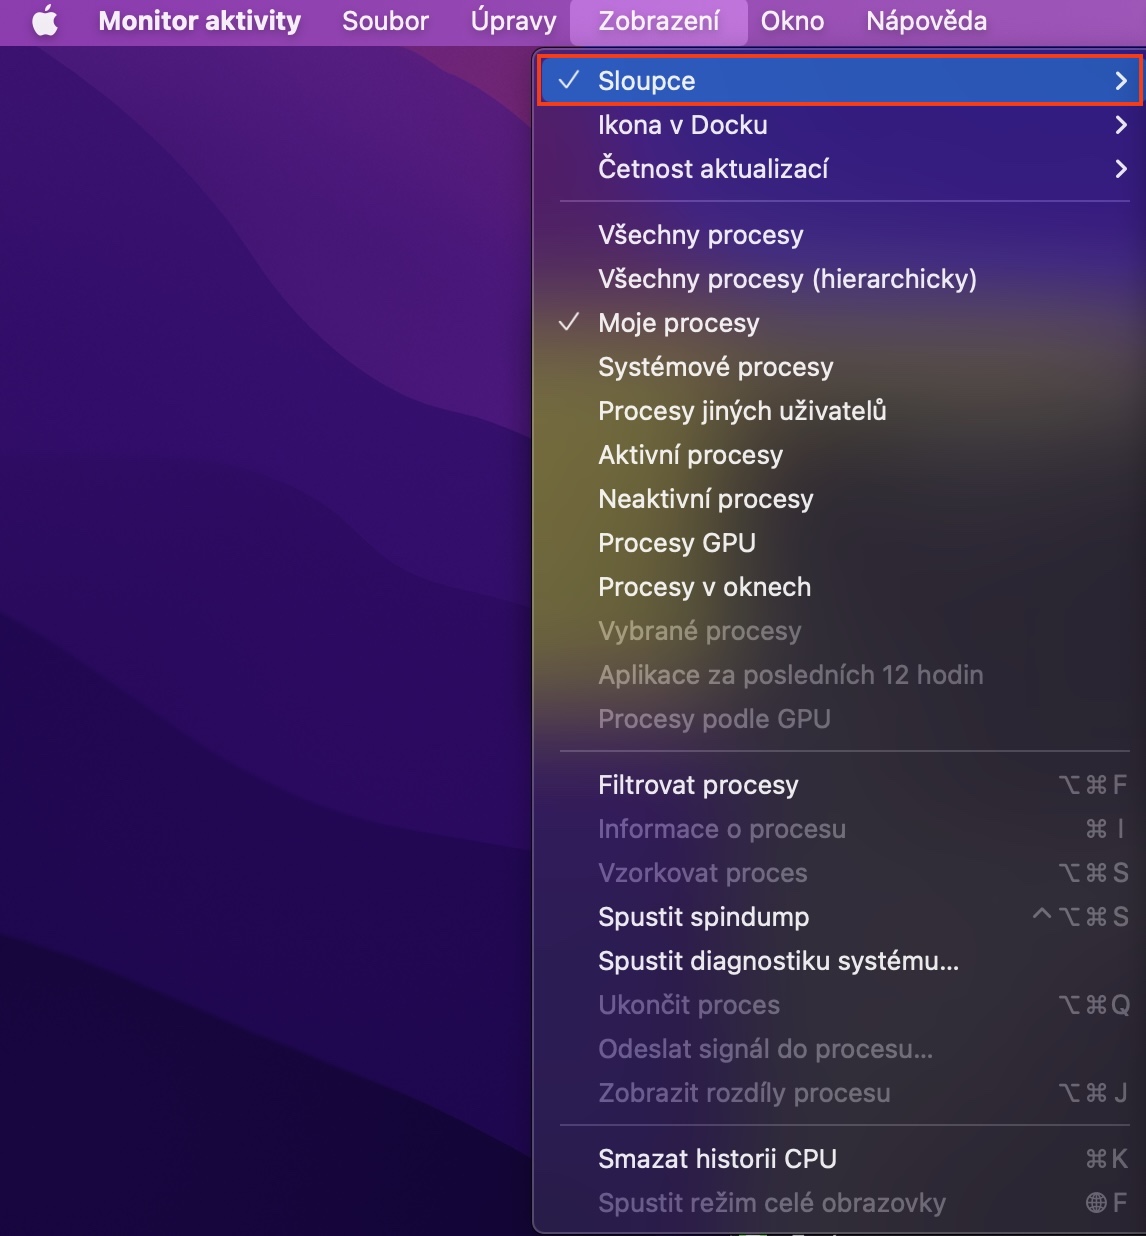Choose Filtrovat procesy
The image size is (1146, 1236).
click(840, 785)
